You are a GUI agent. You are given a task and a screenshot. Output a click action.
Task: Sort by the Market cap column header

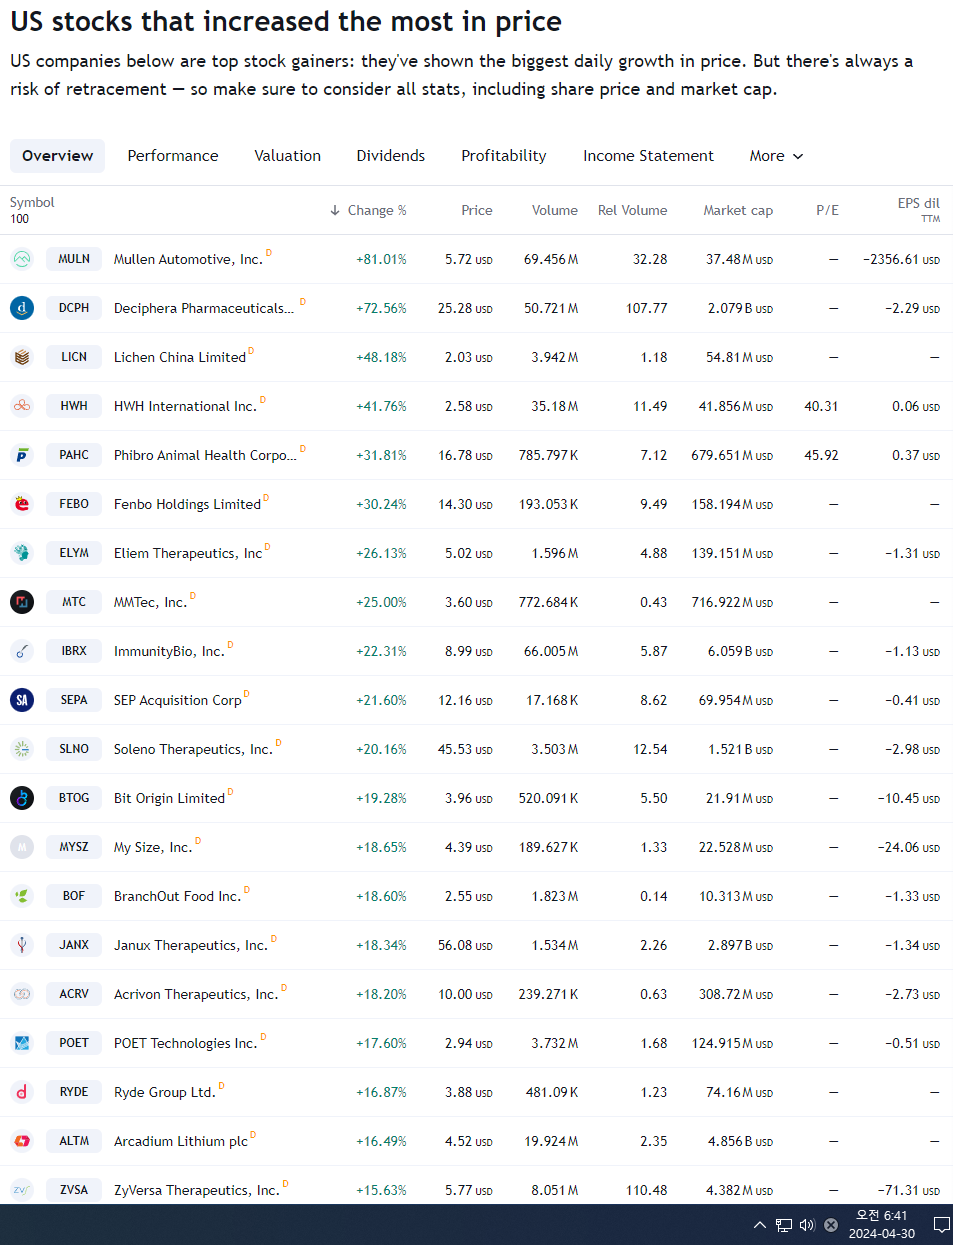(738, 210)
